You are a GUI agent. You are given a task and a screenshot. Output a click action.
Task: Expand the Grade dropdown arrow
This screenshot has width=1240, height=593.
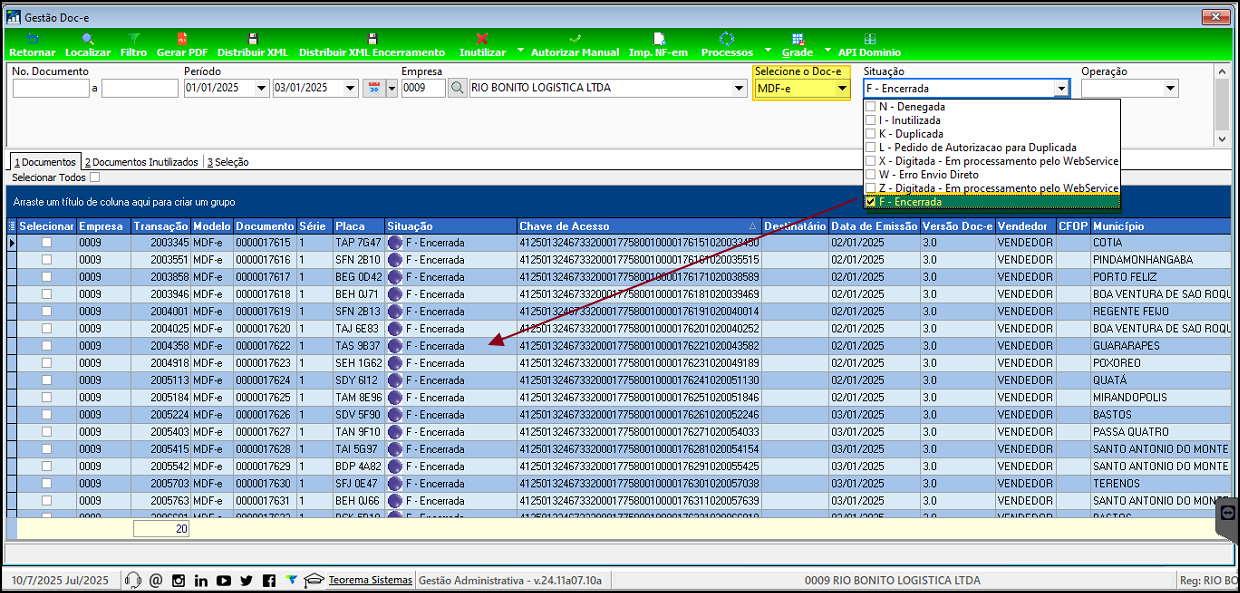(x=827, y=50)
